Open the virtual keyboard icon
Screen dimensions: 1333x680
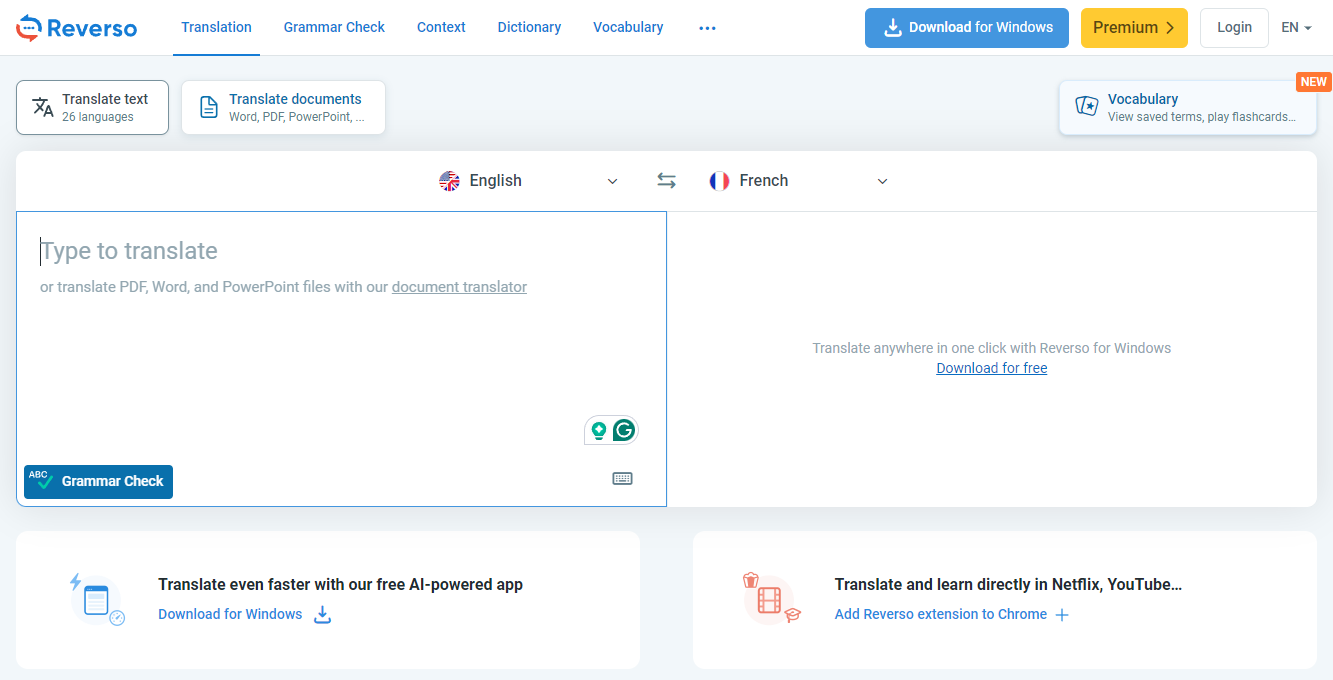coord(622,479)
